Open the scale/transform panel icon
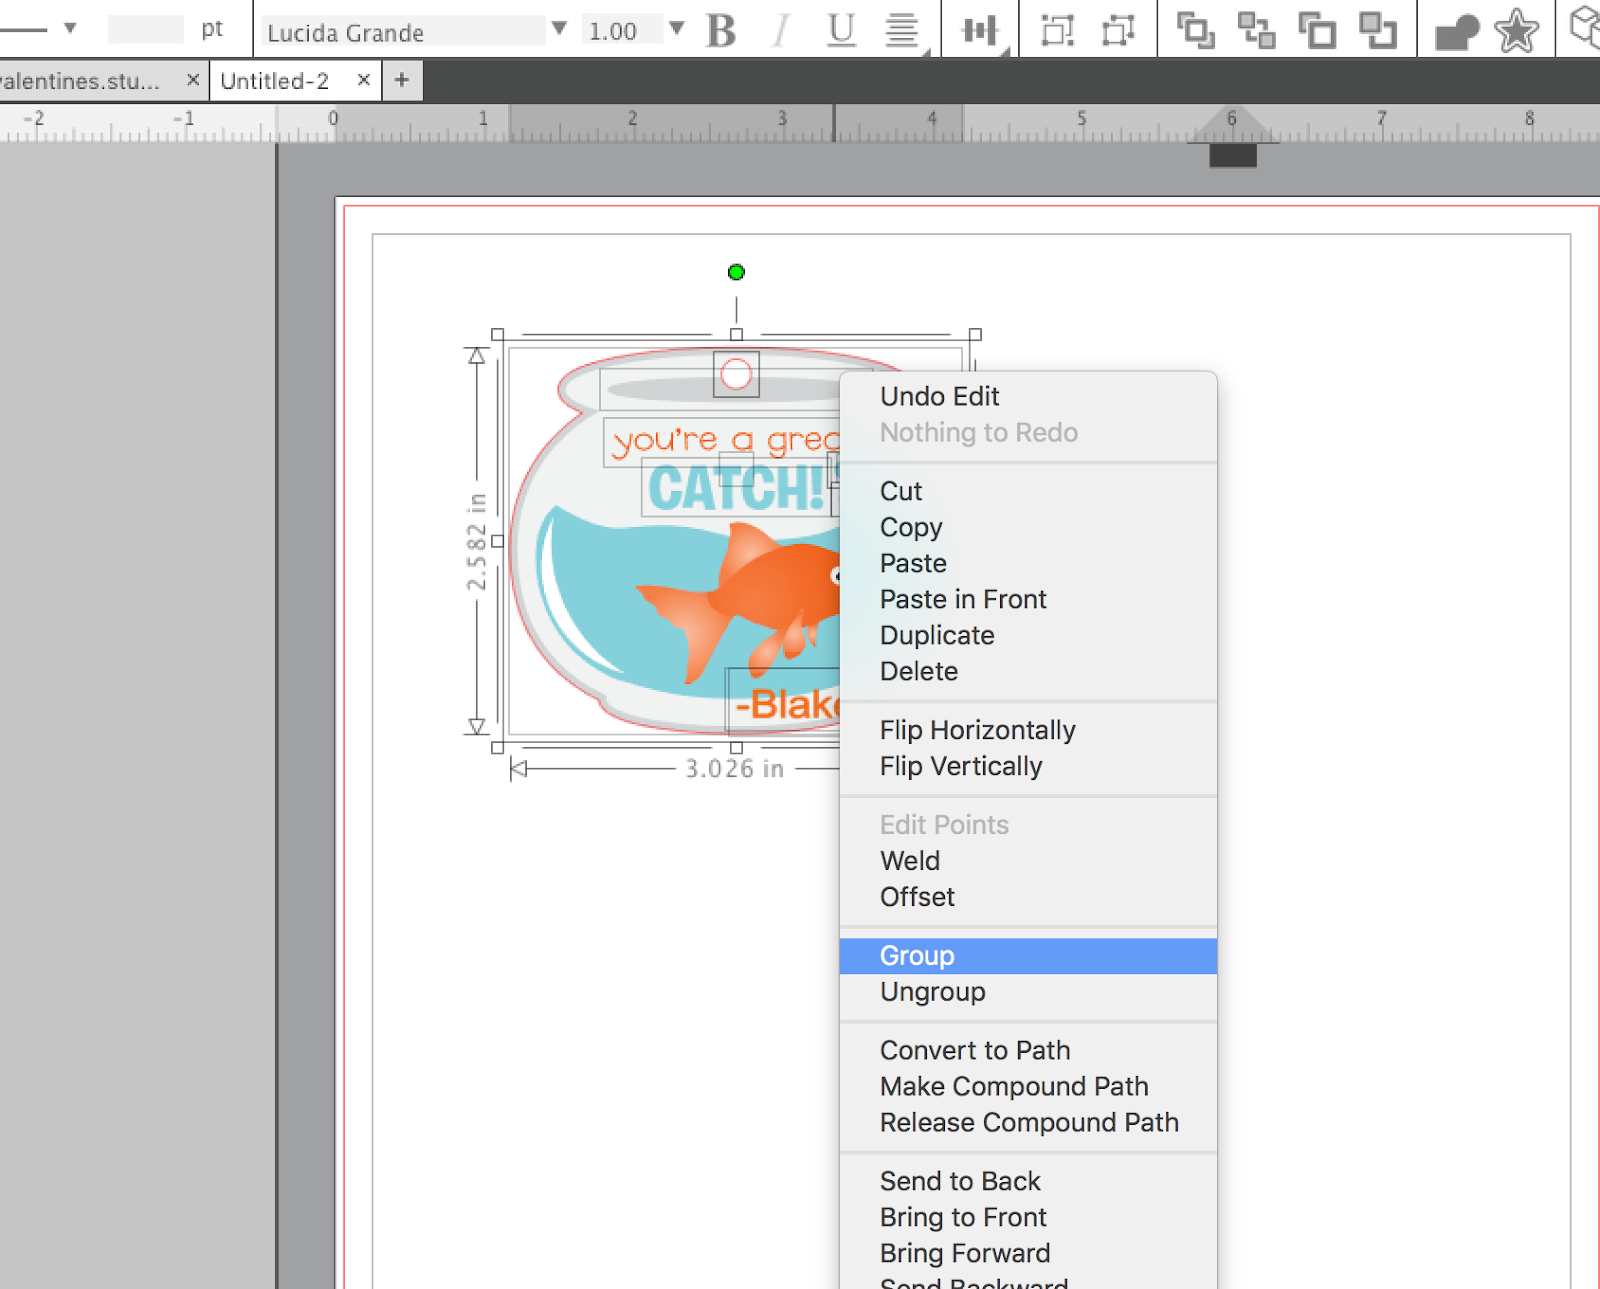This screenshot has height=1289, width=1600. coord(1059,30)
